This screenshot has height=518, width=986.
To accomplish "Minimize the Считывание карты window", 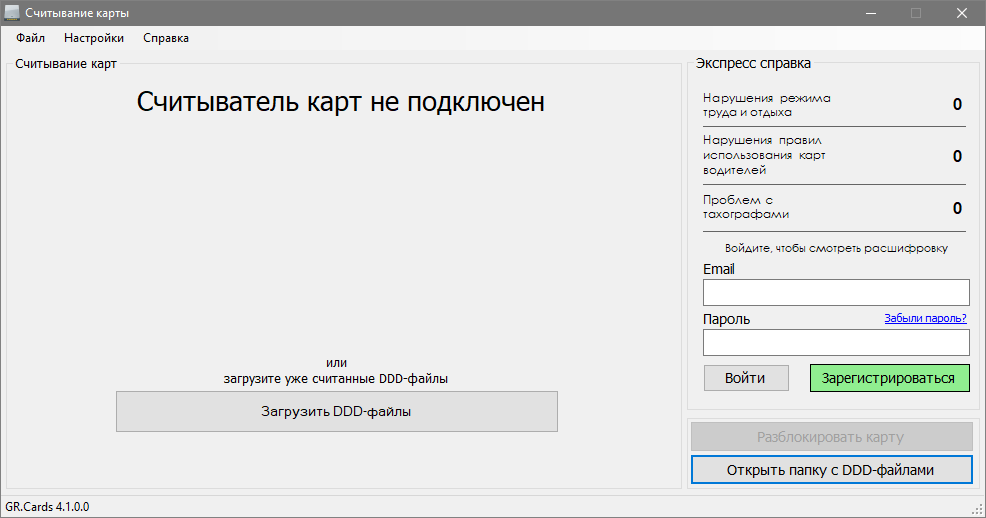I will [x=870, y=13].
